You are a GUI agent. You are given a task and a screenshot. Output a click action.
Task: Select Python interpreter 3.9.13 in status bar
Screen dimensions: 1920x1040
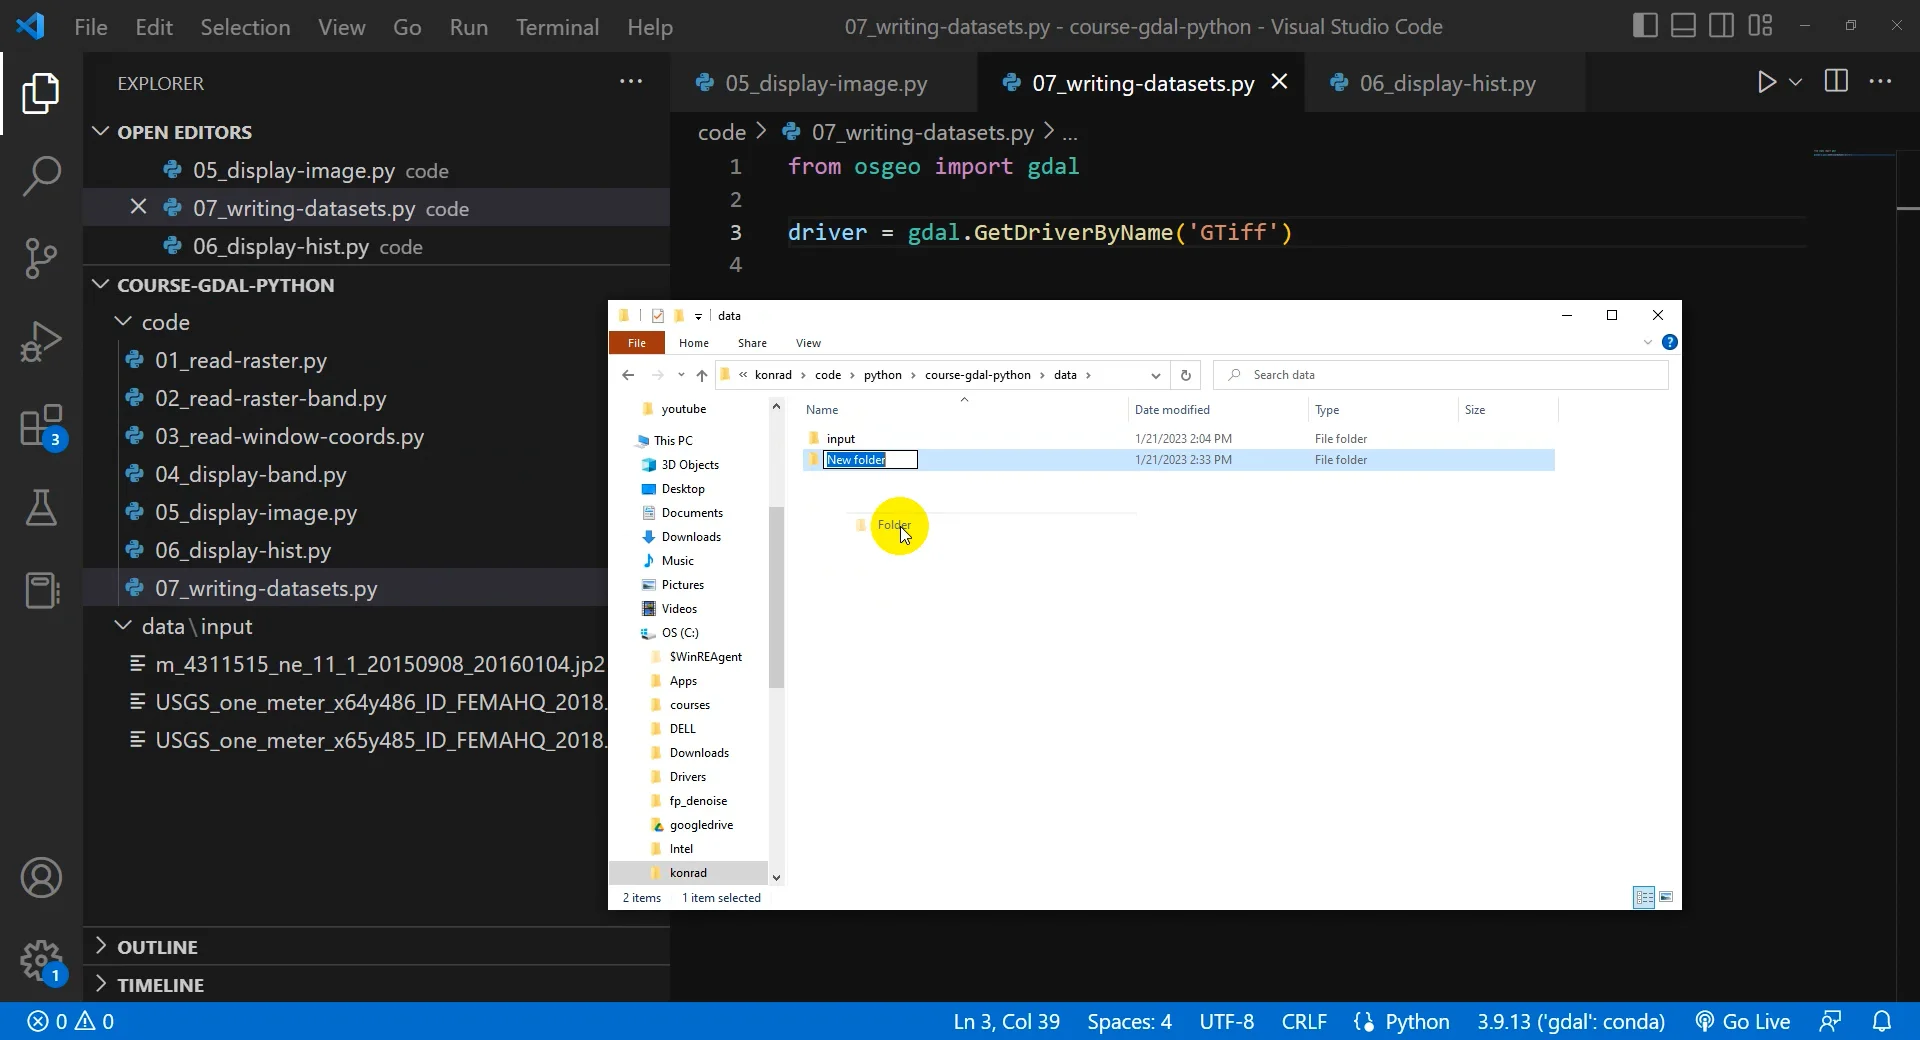coord(1570,1021)
